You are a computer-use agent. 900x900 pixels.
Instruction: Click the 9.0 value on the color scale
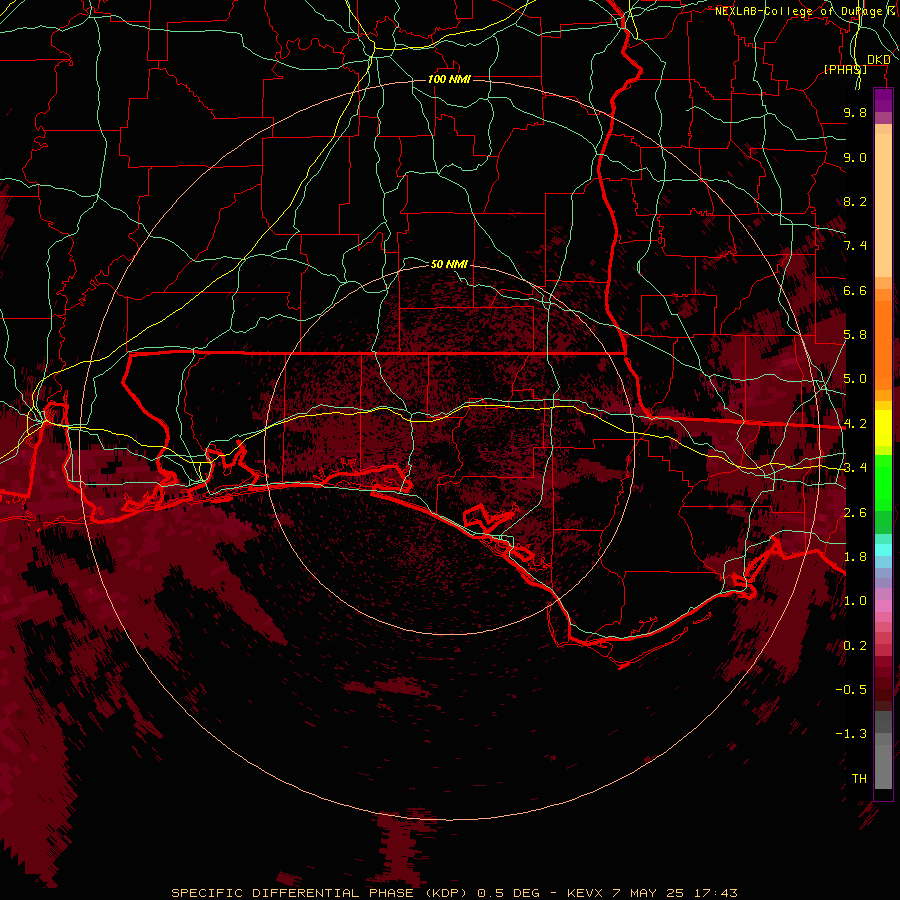tap(855, 157)
